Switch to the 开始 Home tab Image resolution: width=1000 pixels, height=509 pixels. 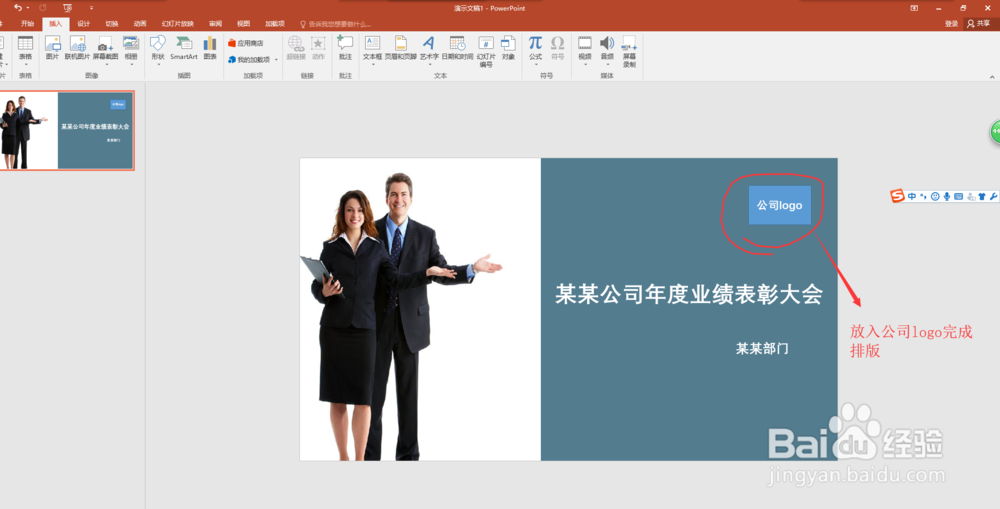[27, 24]
